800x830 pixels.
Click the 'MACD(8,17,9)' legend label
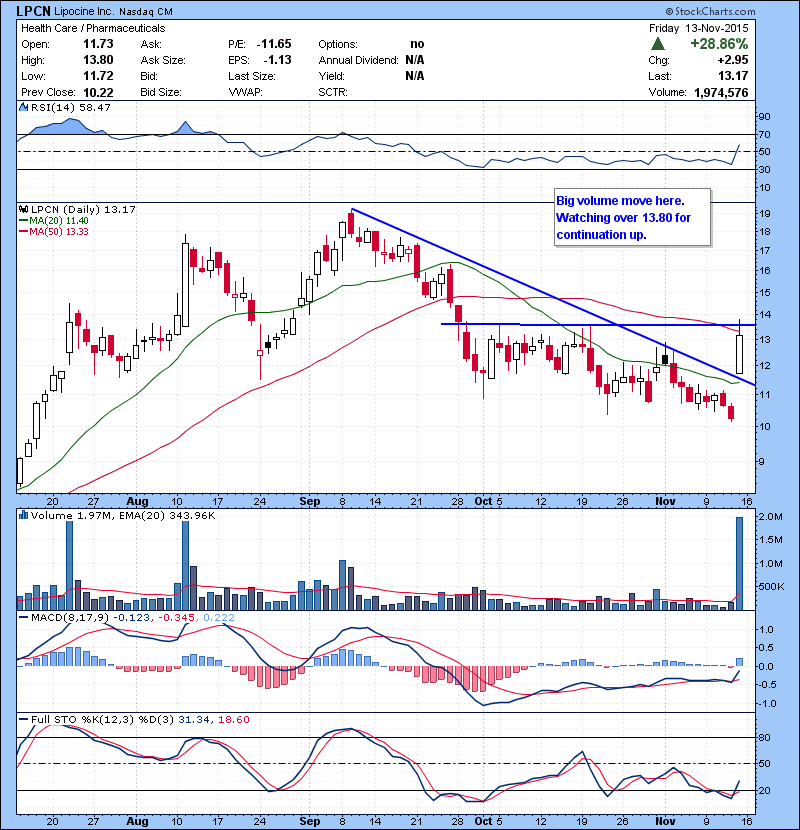[70, 617]
